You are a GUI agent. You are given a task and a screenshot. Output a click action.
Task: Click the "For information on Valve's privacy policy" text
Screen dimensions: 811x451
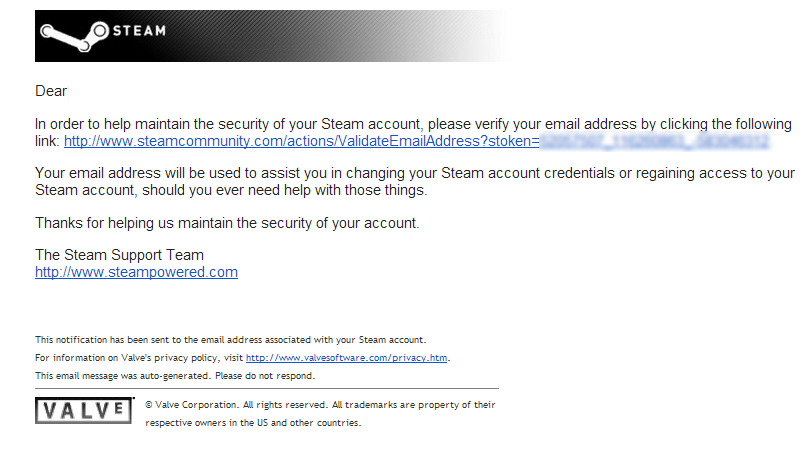tap(139, 358)
